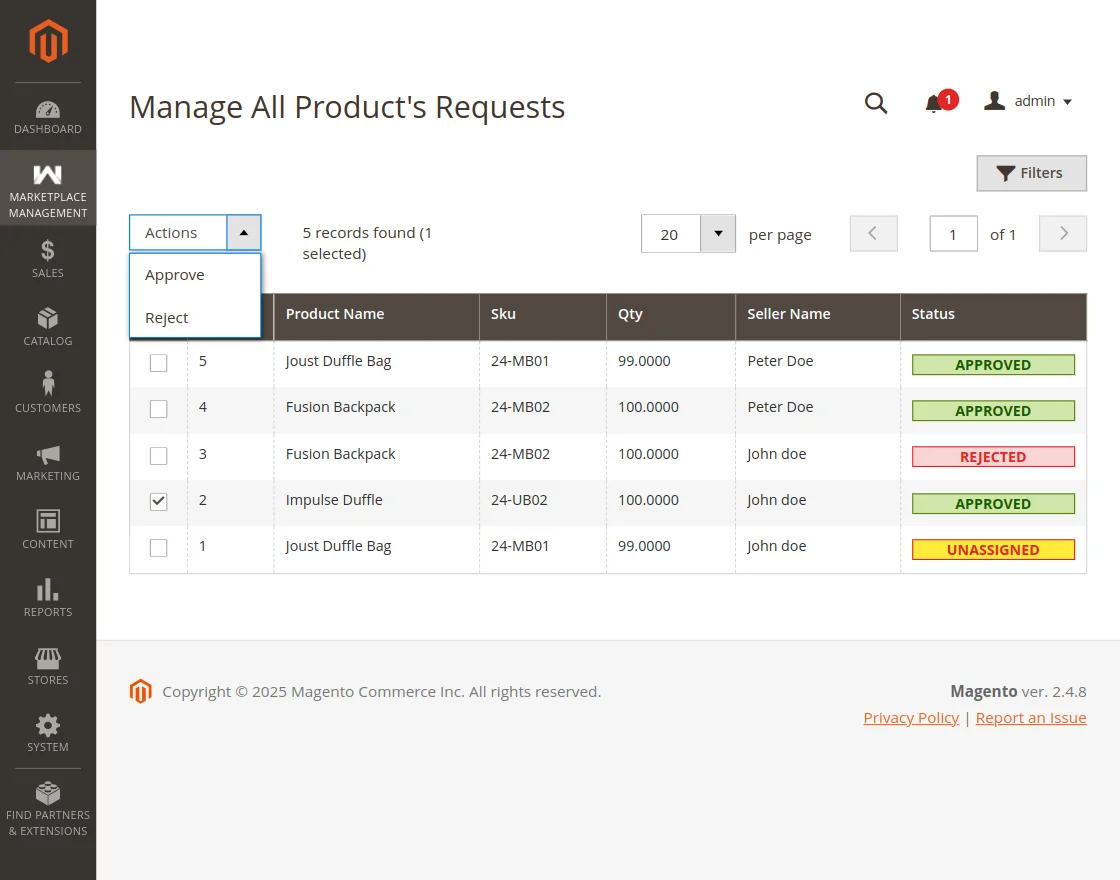Open the Sales menu
The image size is (1120, 880).
[48, 259]
